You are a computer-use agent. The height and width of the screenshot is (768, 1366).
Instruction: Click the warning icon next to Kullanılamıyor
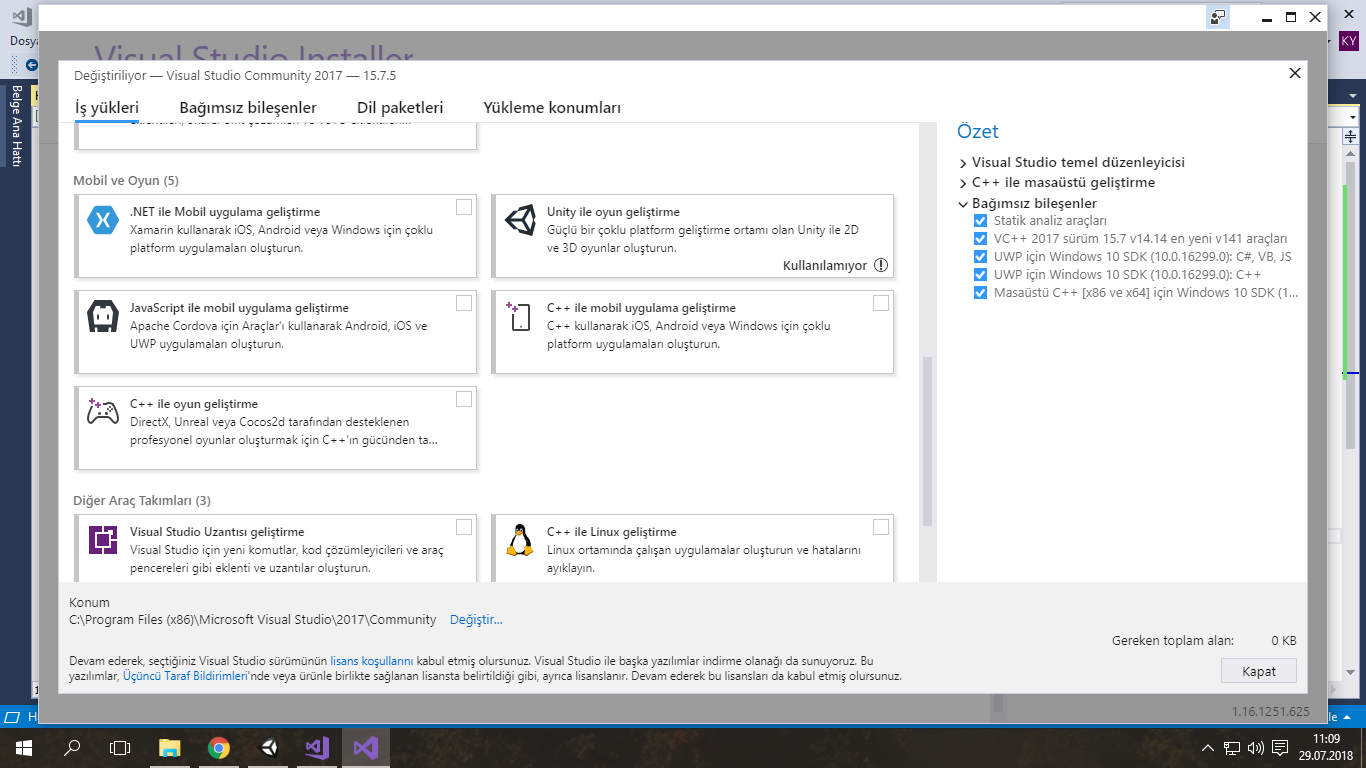click(880, 265)
